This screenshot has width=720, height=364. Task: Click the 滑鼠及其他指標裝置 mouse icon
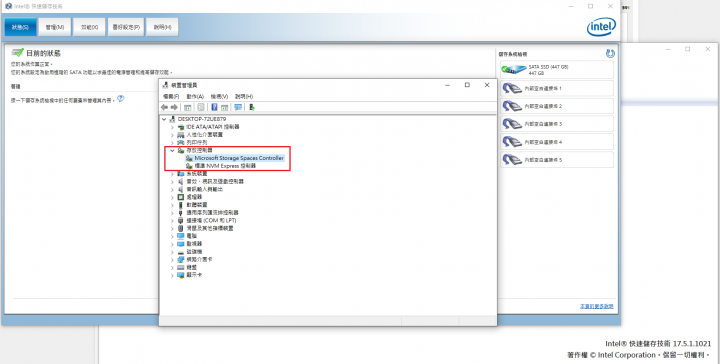(180, 228)
